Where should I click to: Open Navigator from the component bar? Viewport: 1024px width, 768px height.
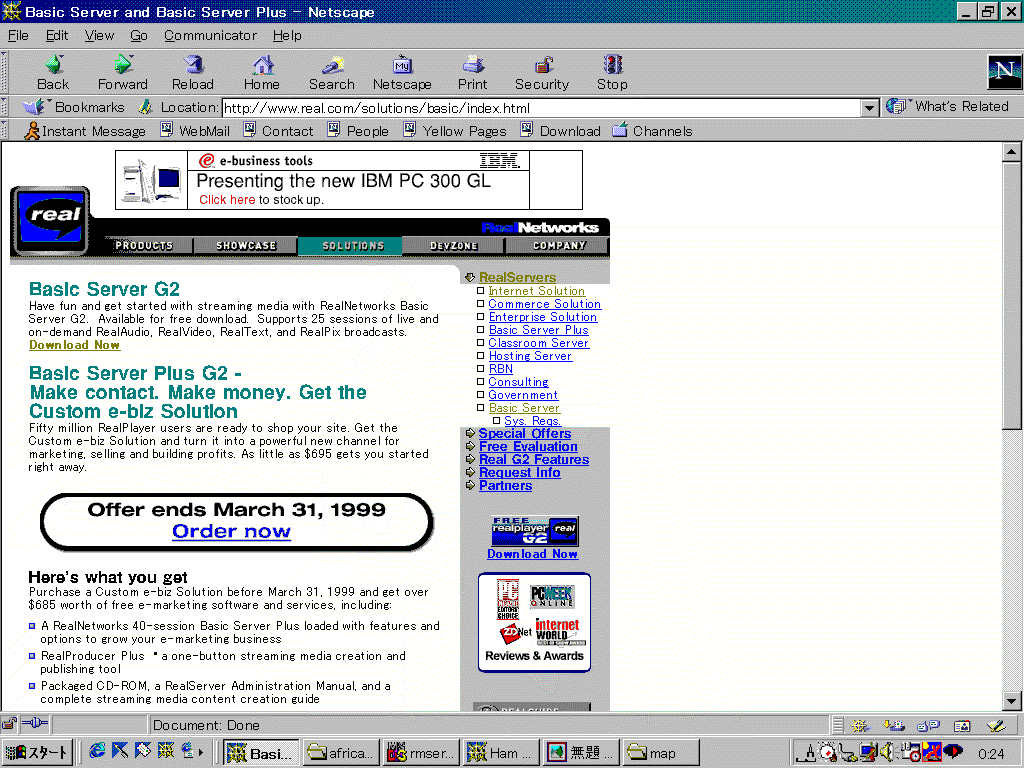pyautogui.click(x=860, y=725)
